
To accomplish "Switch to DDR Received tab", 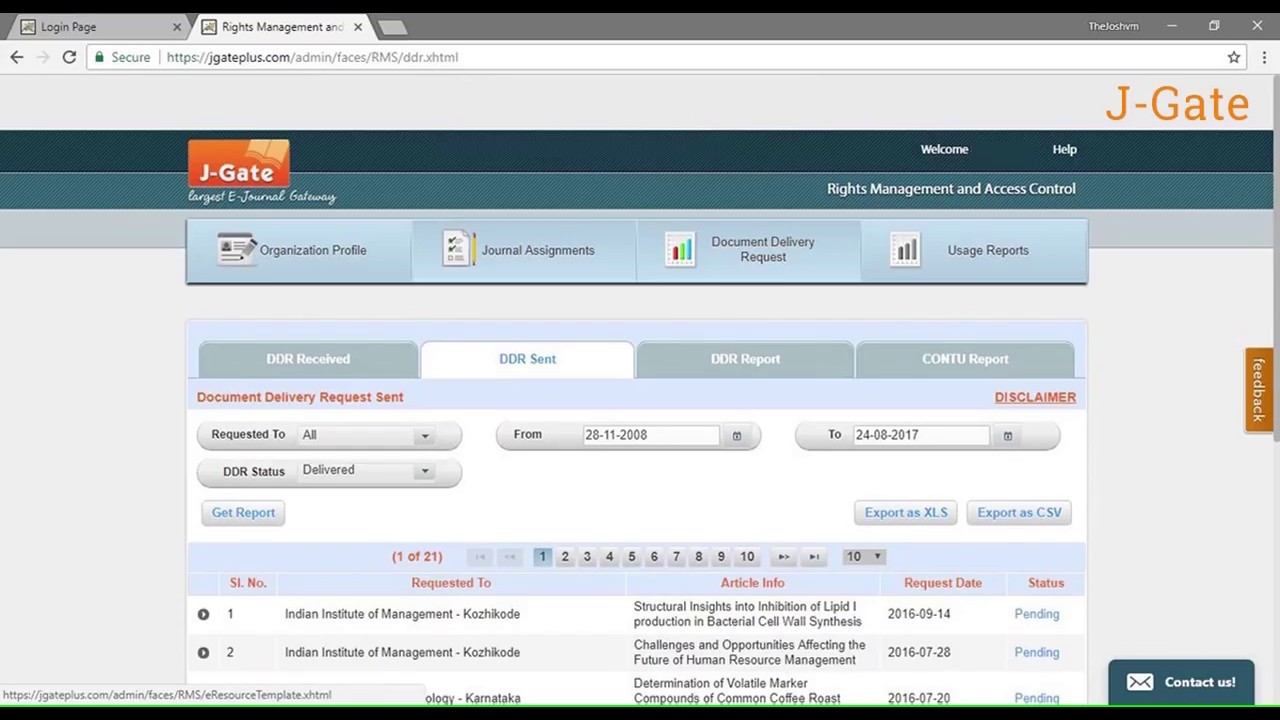I will (308, 359).
